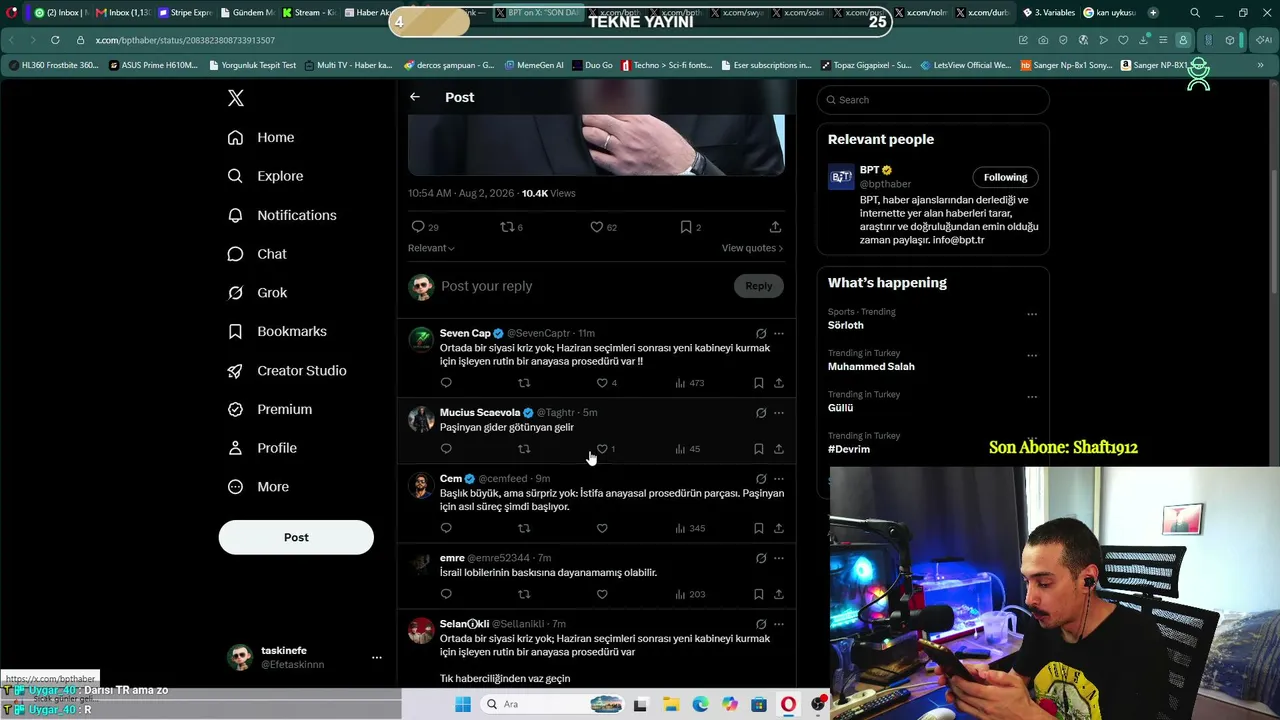Bookmark Seven Cap's reply
The height and width of the screenshot is (720, 1280).
[x=759, y=383]
